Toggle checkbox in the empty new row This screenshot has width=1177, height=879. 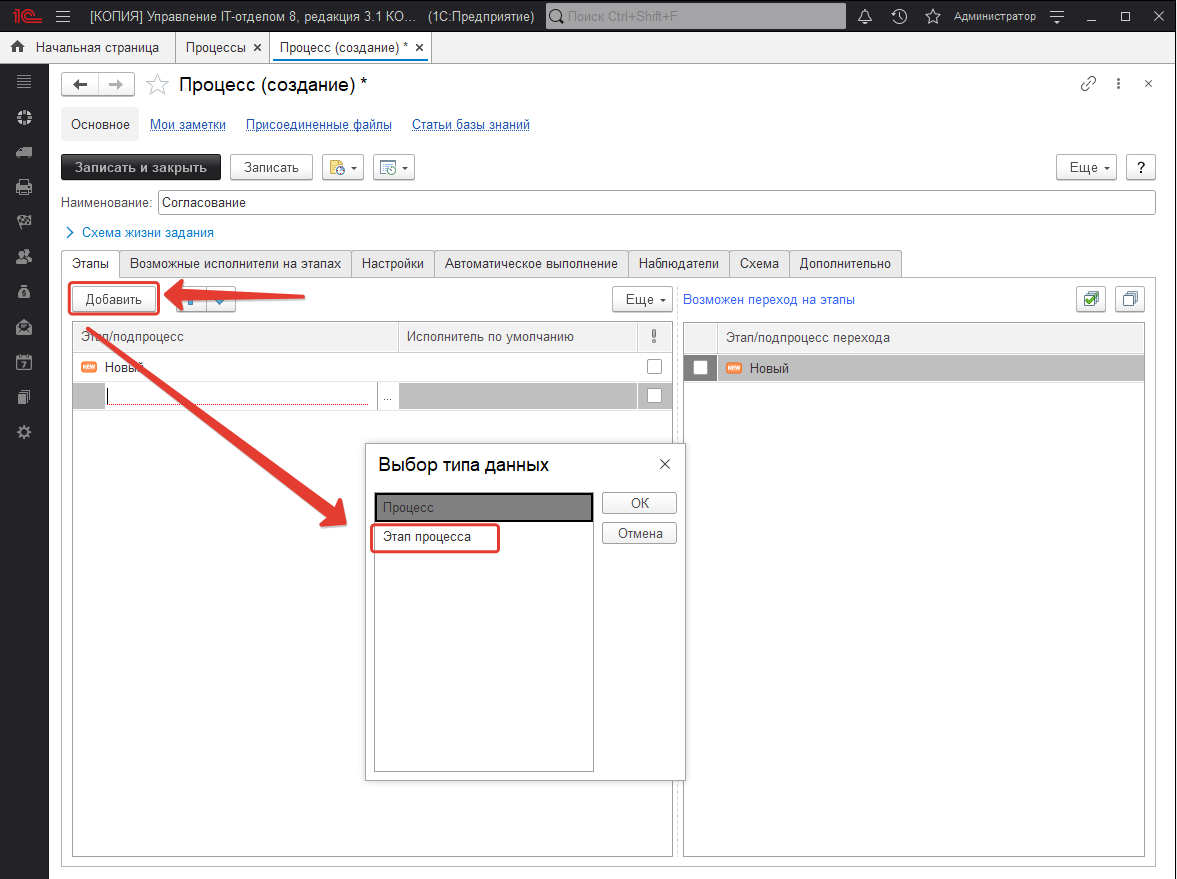654,396
